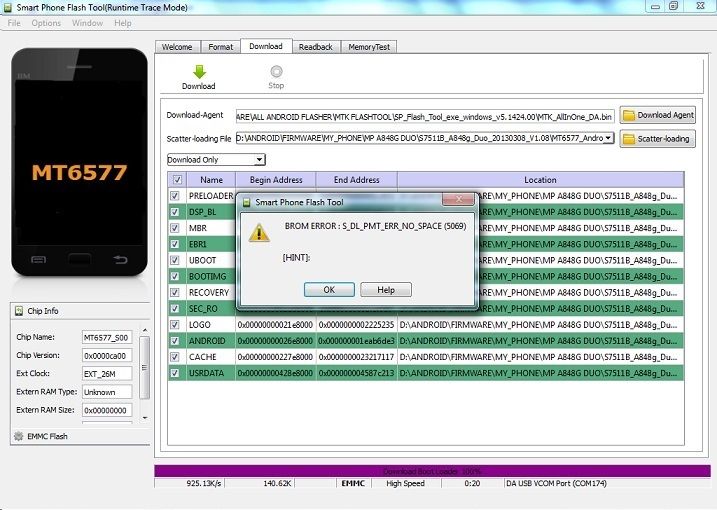The image size is (717, 510).
Task: Click the Download Agent folder icon
Action: [x=629, y=115]
